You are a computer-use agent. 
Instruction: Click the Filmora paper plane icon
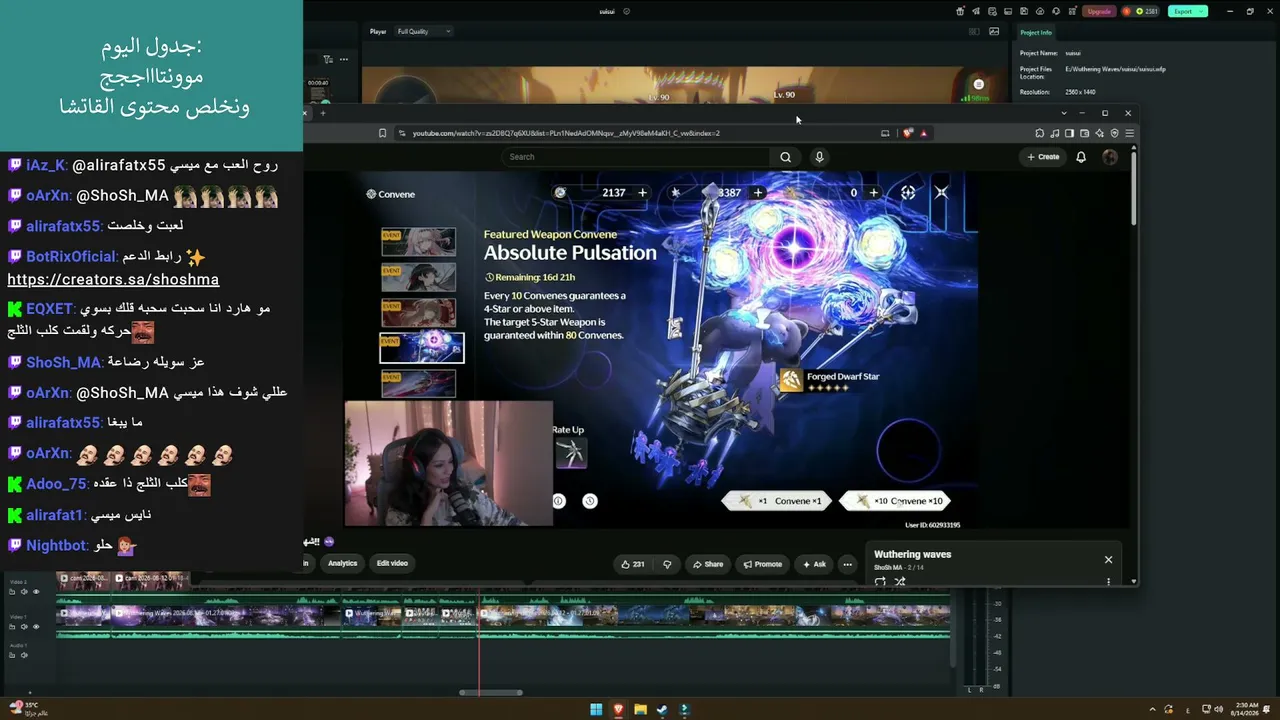coord(975,11)
